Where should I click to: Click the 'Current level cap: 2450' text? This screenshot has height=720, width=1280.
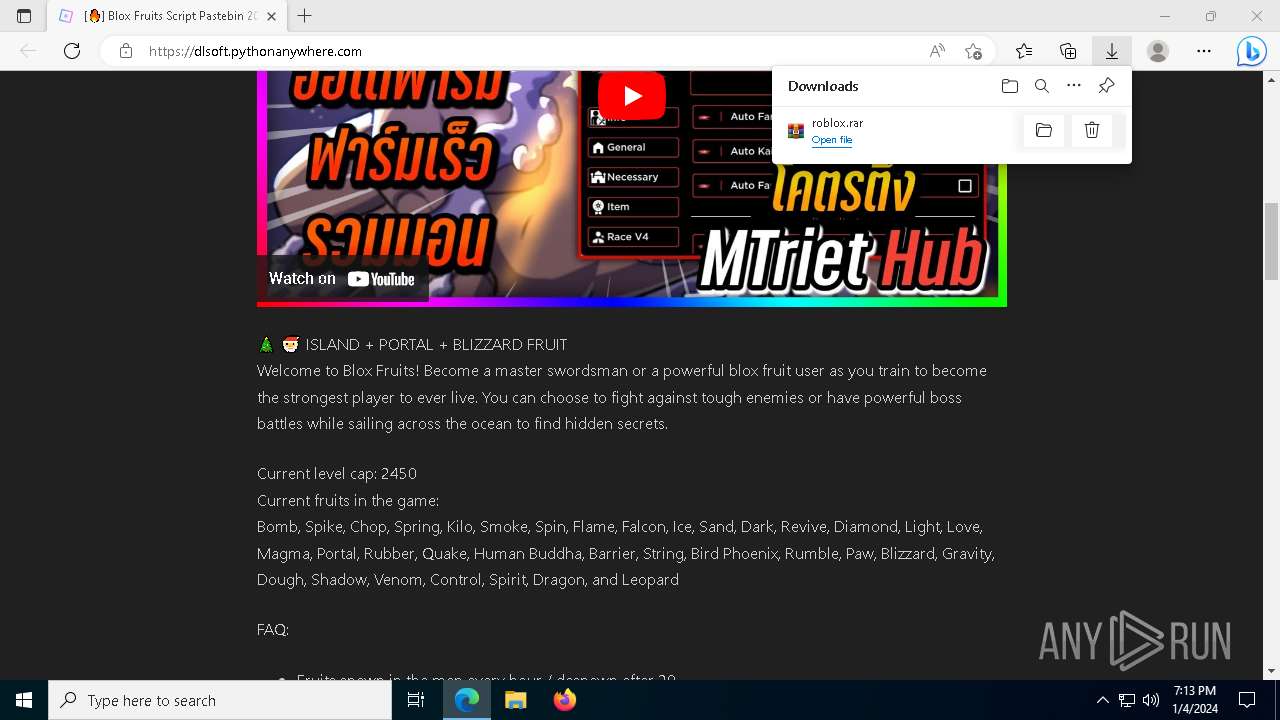coord(337,473)
